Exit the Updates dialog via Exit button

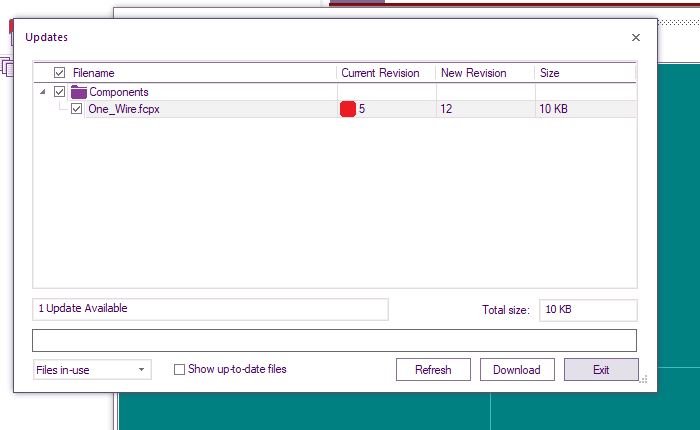pos(601,370)
